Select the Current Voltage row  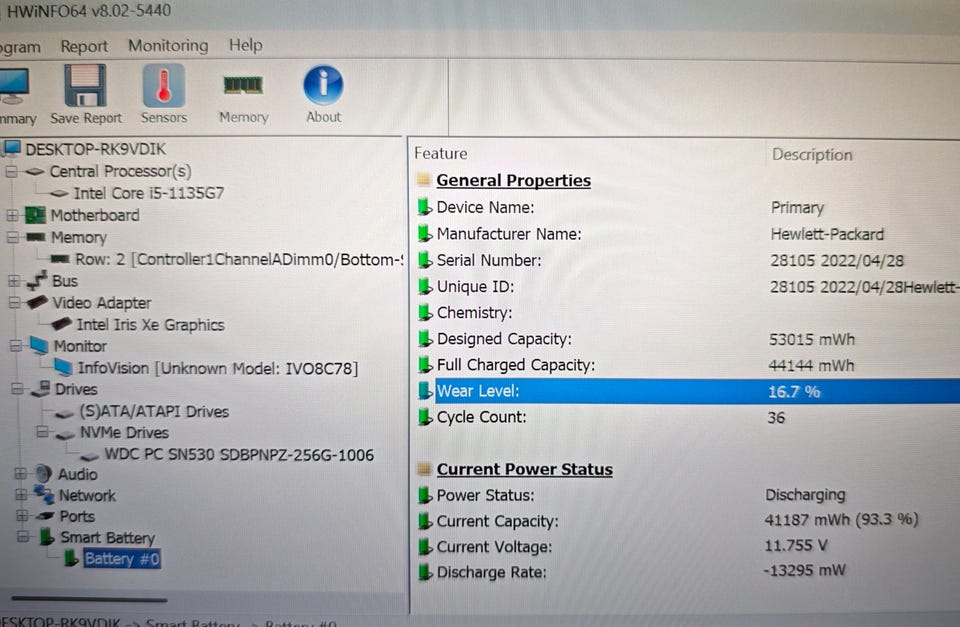click(687, 546)
